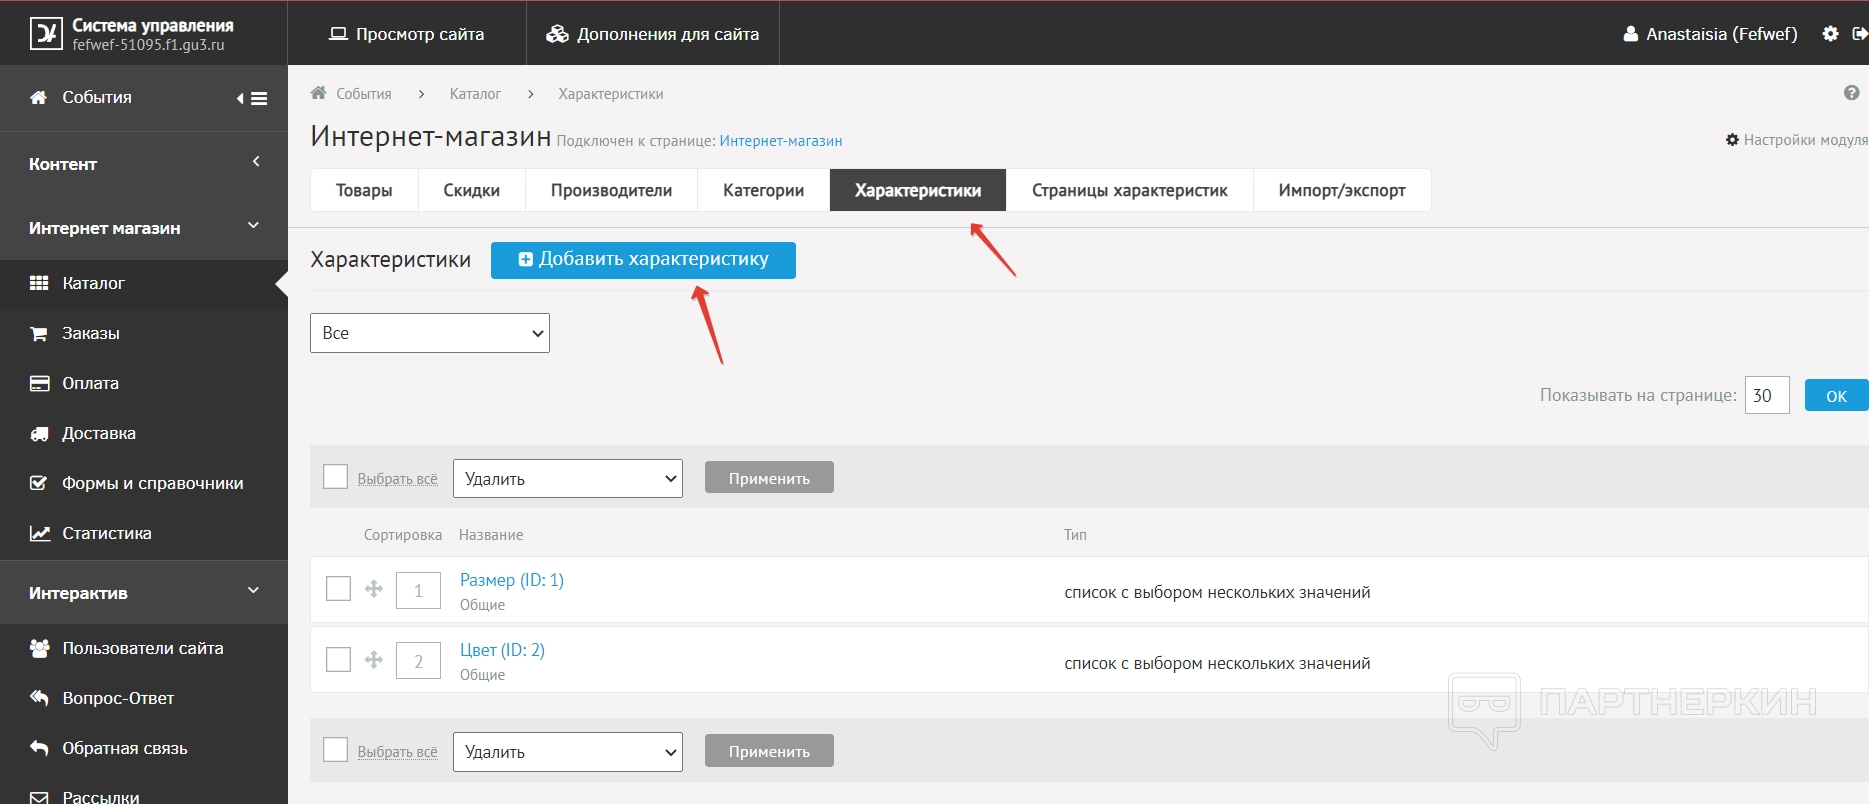Click the settings gear icon in header
Viewport: 1869px width, 804px height.
1830,34
